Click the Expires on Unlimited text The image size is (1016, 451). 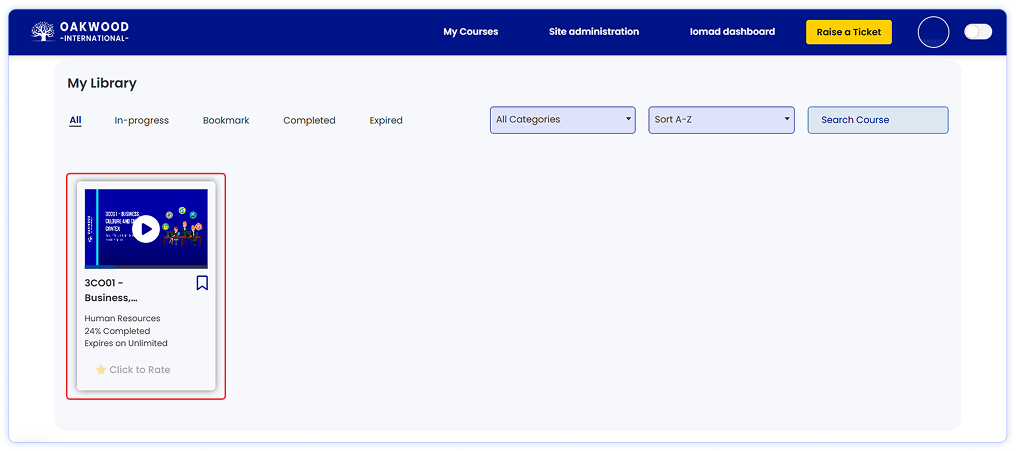126,343
